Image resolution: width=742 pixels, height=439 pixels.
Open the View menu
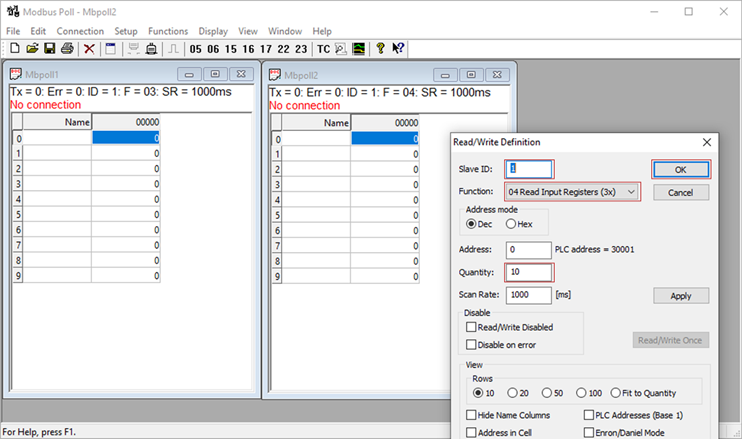tap(248, 31)
